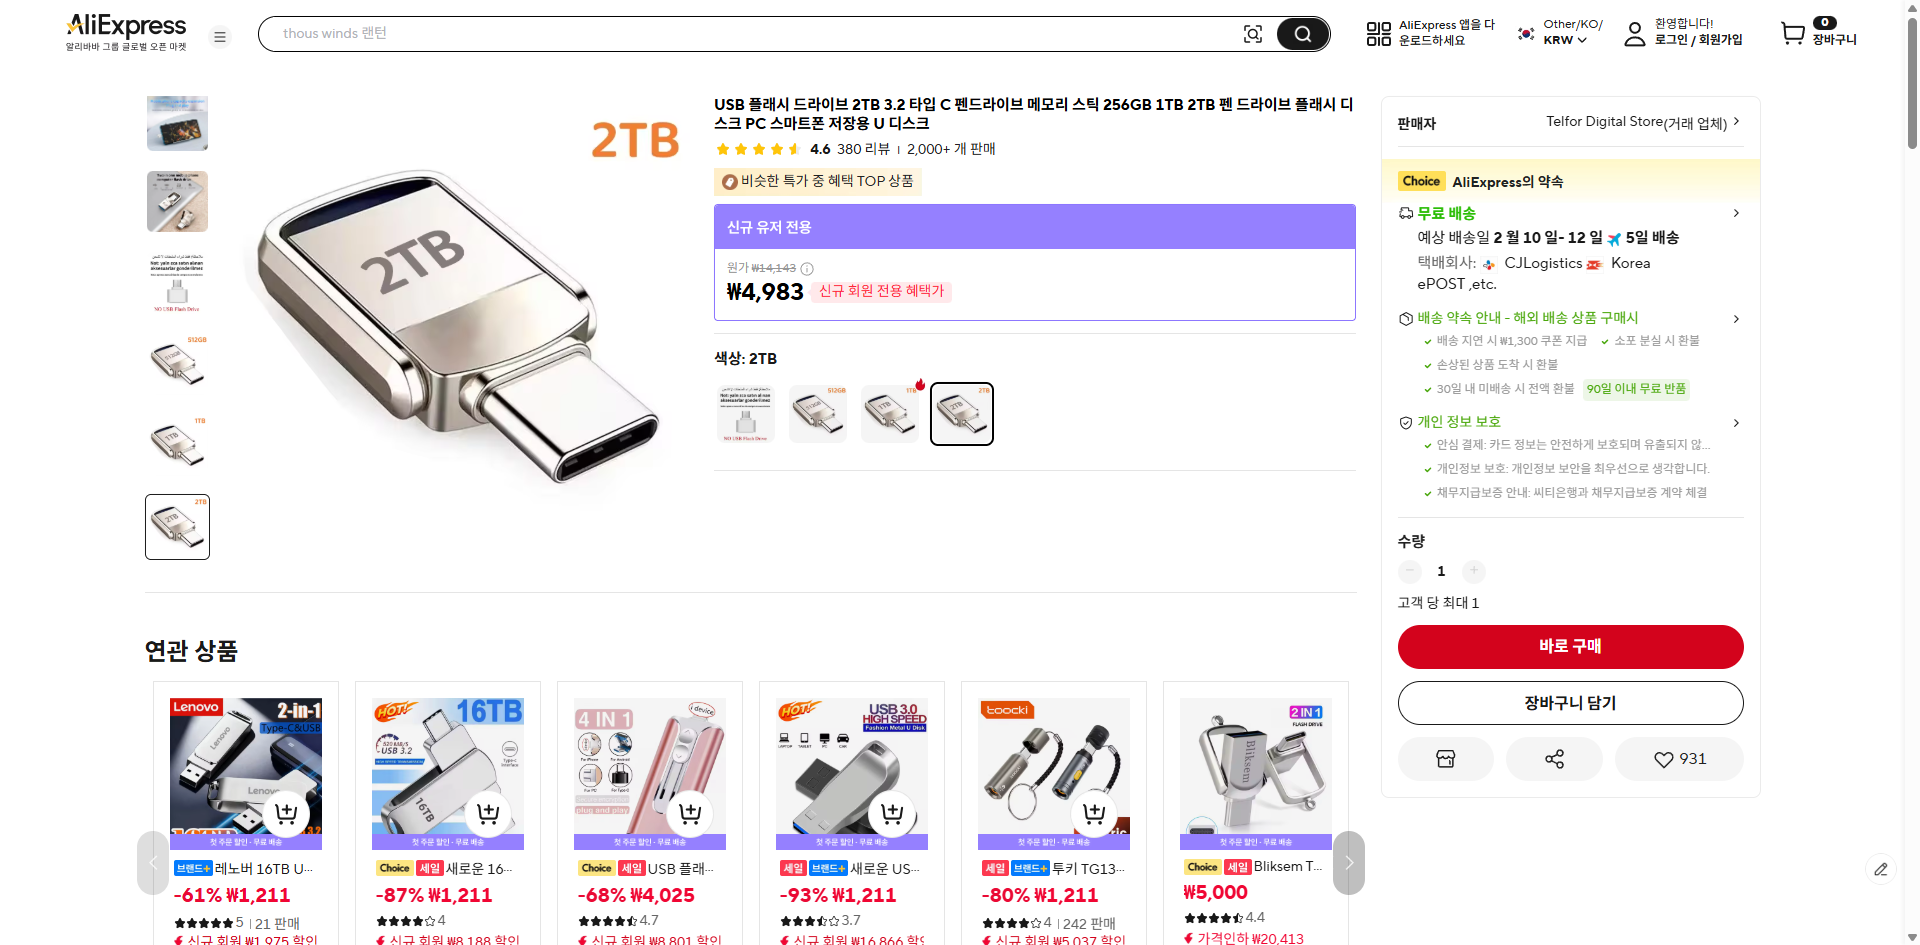
Task: Click the magnifier icon to search
Action: pos(1302,33)
